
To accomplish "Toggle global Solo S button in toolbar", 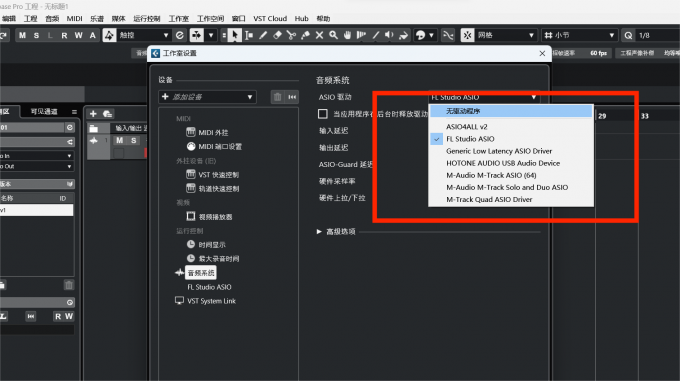I will point(36,35).
